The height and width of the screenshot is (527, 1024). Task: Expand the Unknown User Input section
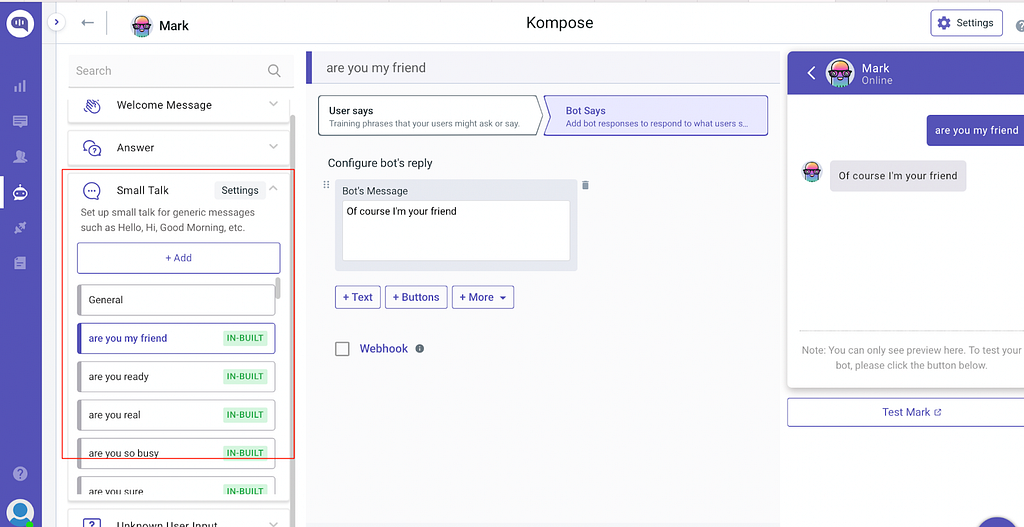tap(274, 523)
